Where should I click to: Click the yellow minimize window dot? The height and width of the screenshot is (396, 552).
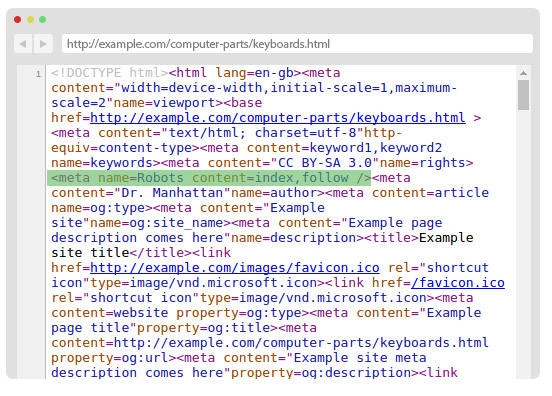(30, 20)
